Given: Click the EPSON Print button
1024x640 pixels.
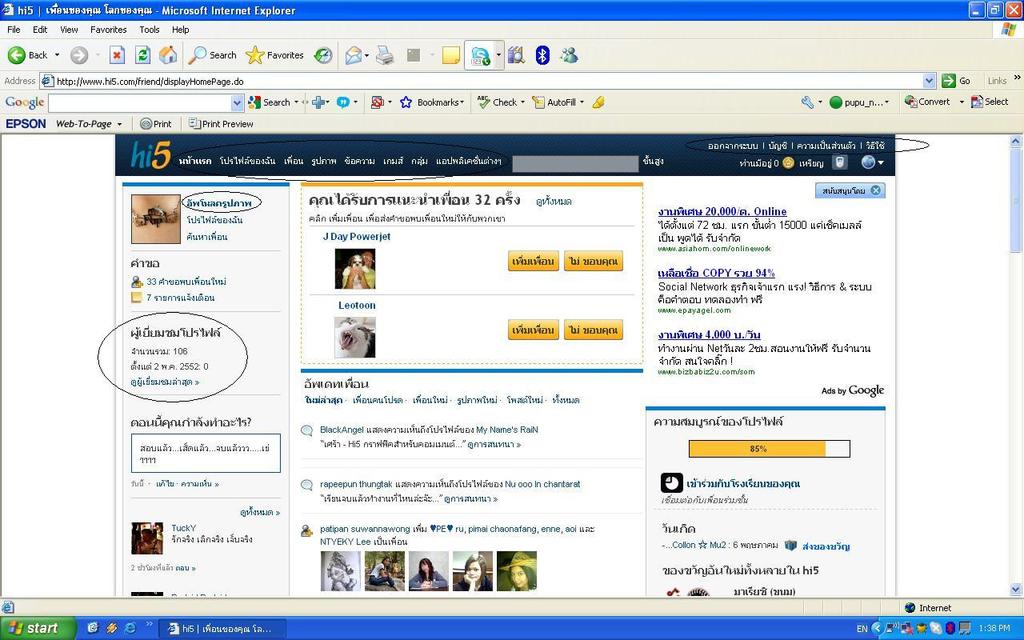Looking at the screenshot, I should 155,123.
